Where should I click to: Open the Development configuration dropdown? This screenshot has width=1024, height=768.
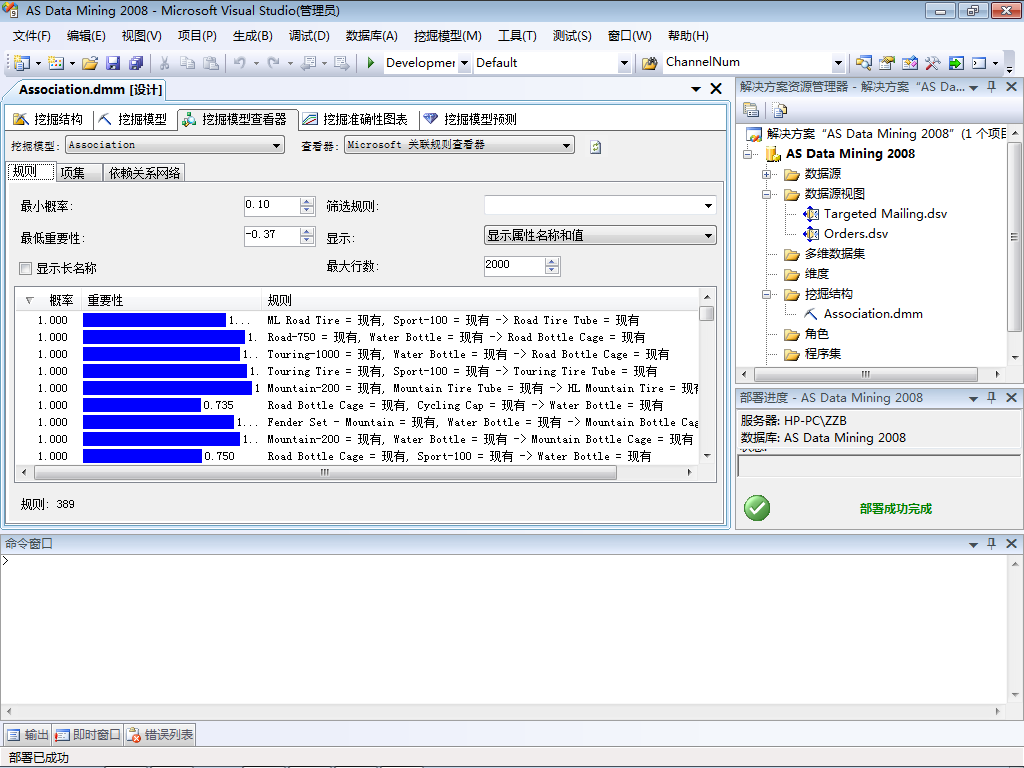464,63
